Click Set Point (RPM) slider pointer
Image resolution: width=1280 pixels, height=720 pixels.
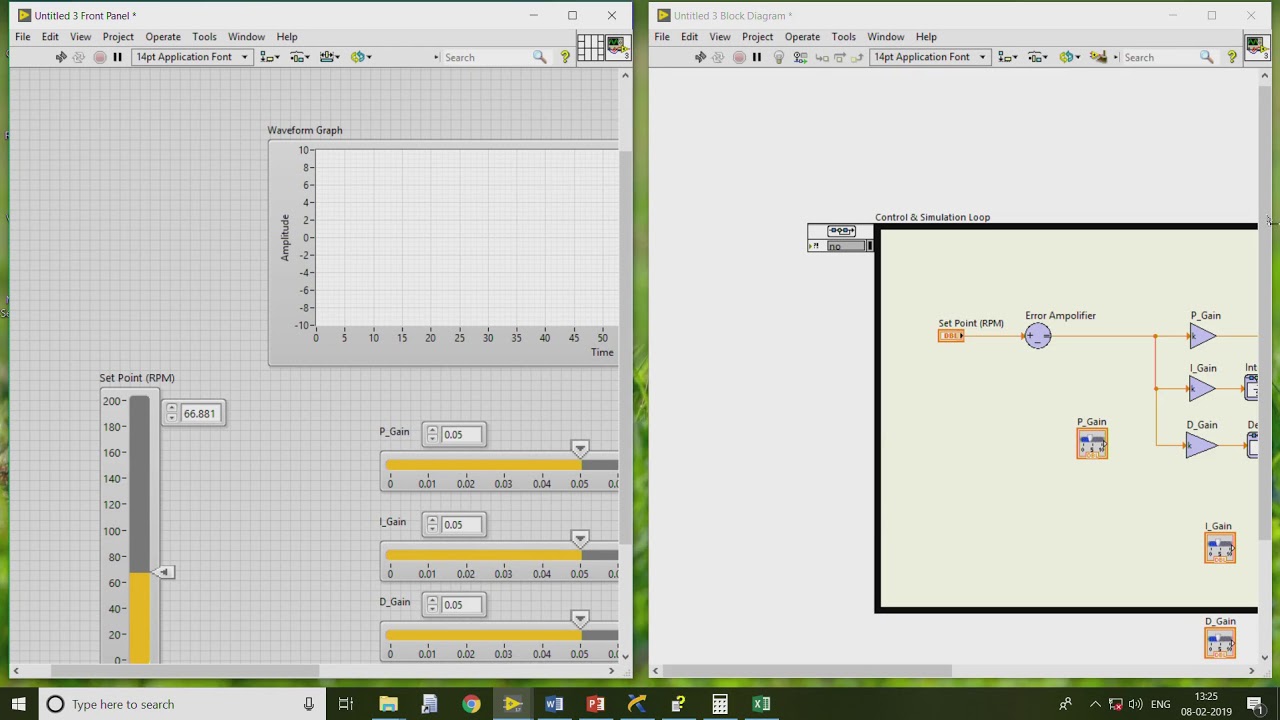(164, 572)
